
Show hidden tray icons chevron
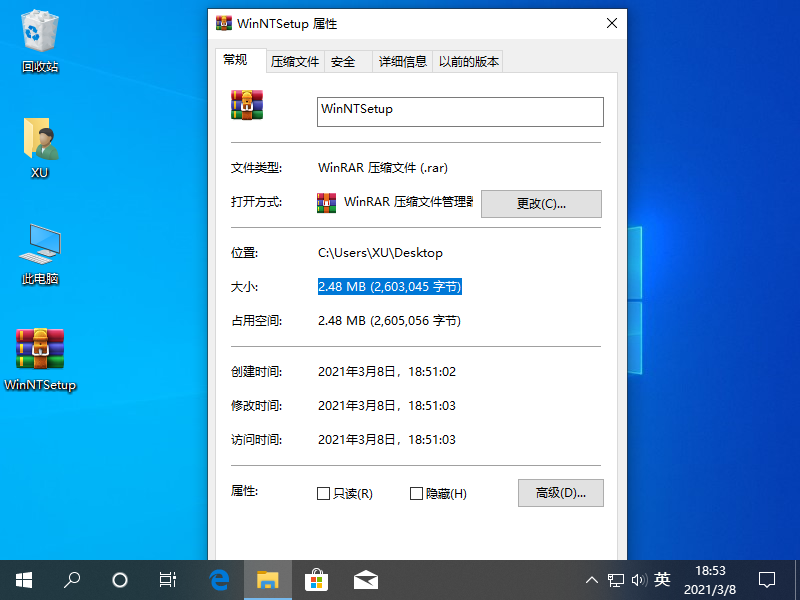pos(591,580)
